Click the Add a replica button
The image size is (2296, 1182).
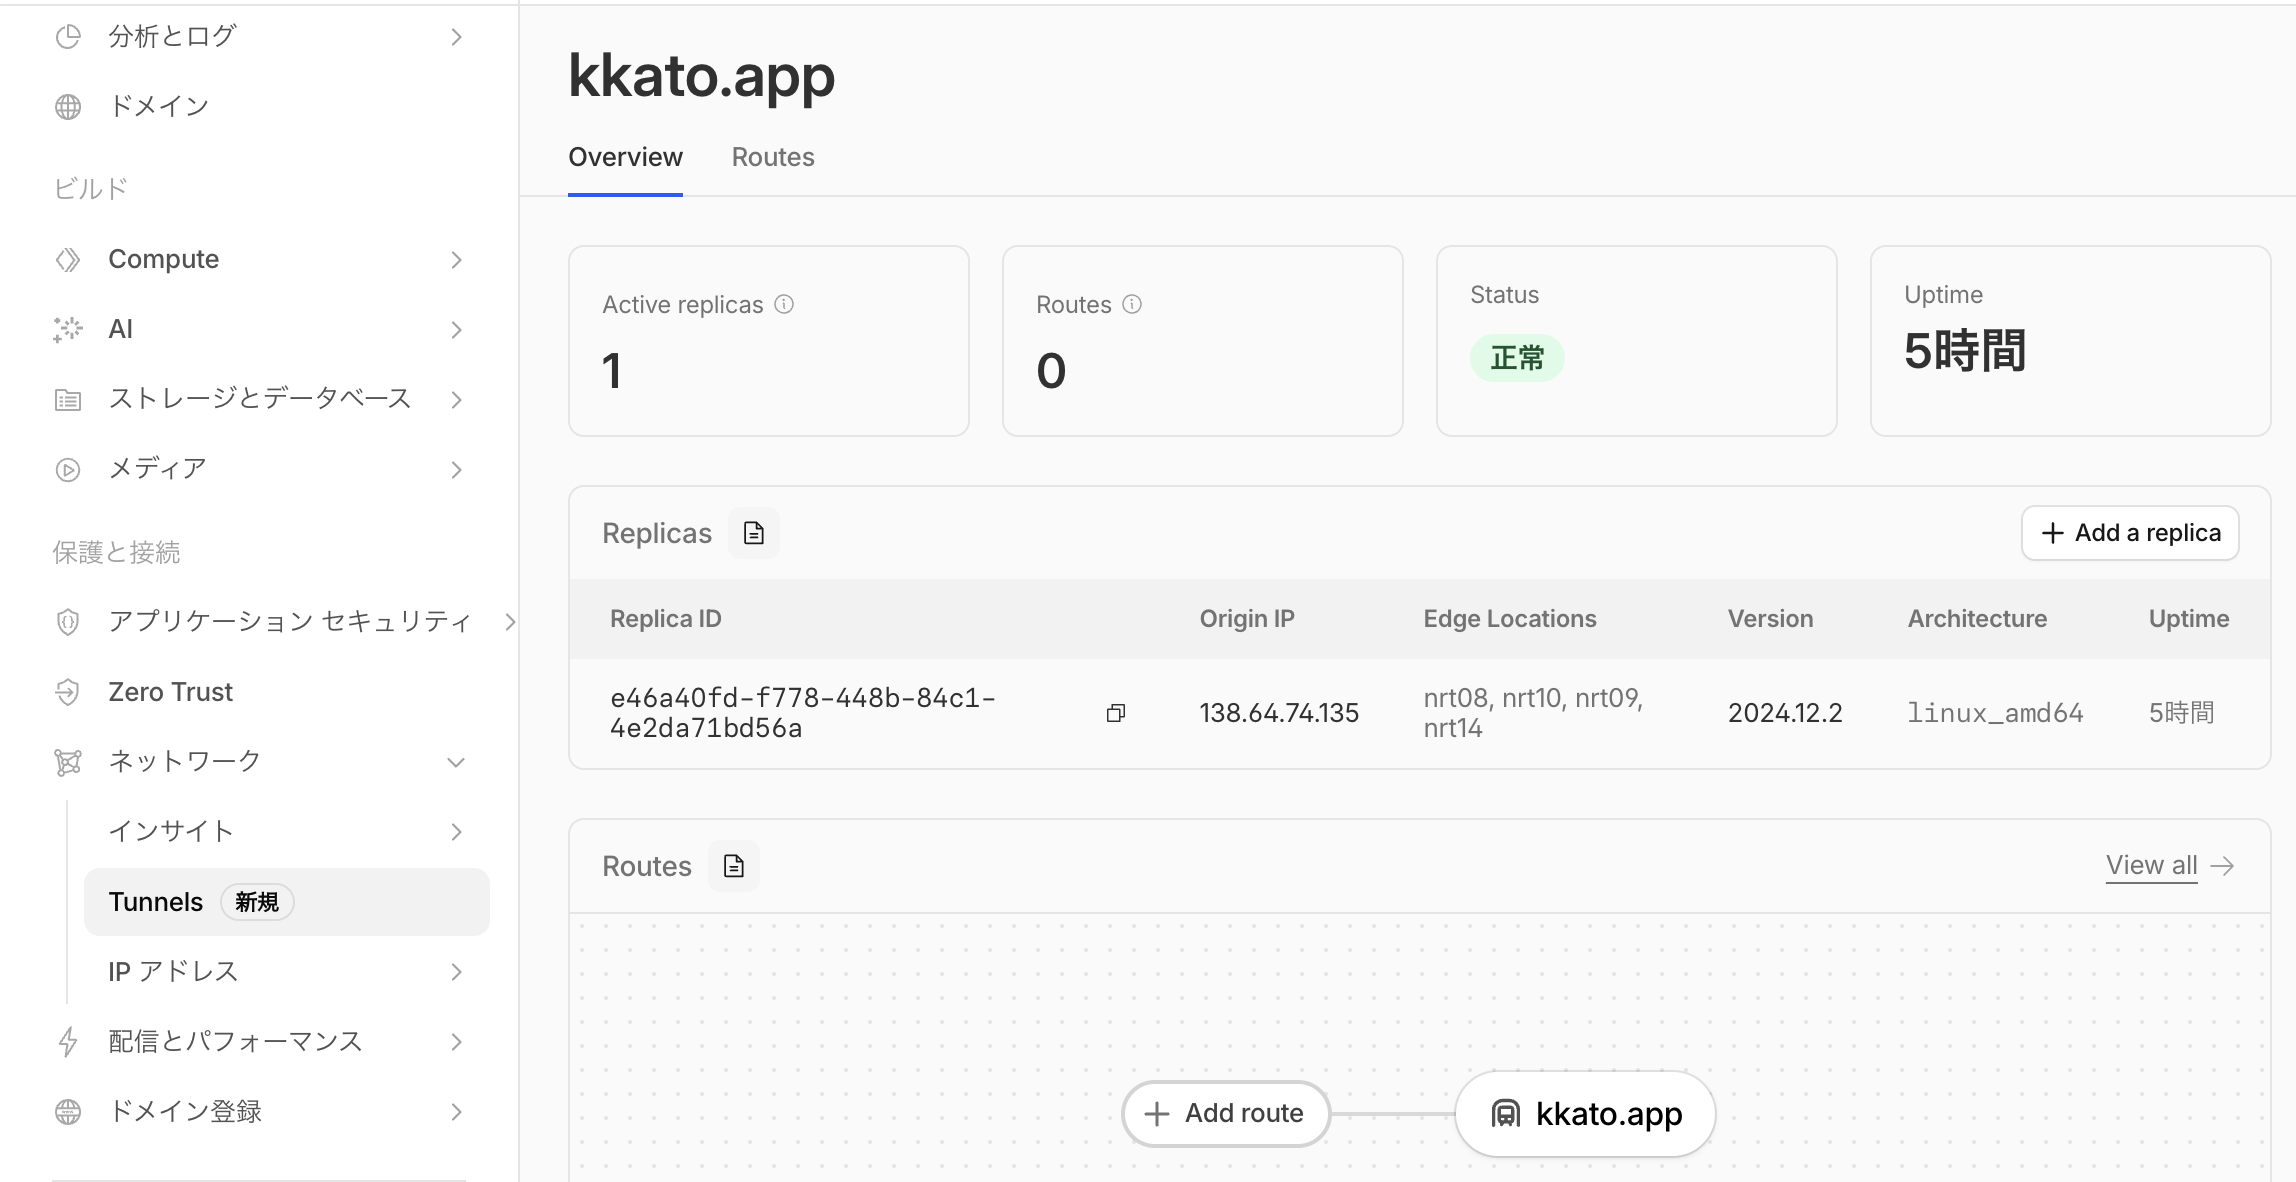2130,533
